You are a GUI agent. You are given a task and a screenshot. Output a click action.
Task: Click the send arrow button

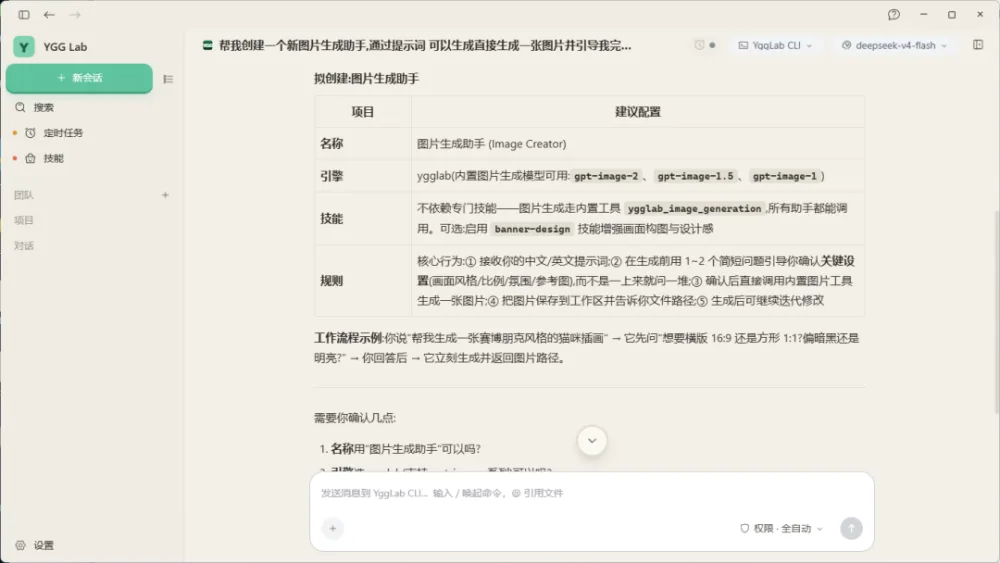pyautogui.click(x=851, y=528)
